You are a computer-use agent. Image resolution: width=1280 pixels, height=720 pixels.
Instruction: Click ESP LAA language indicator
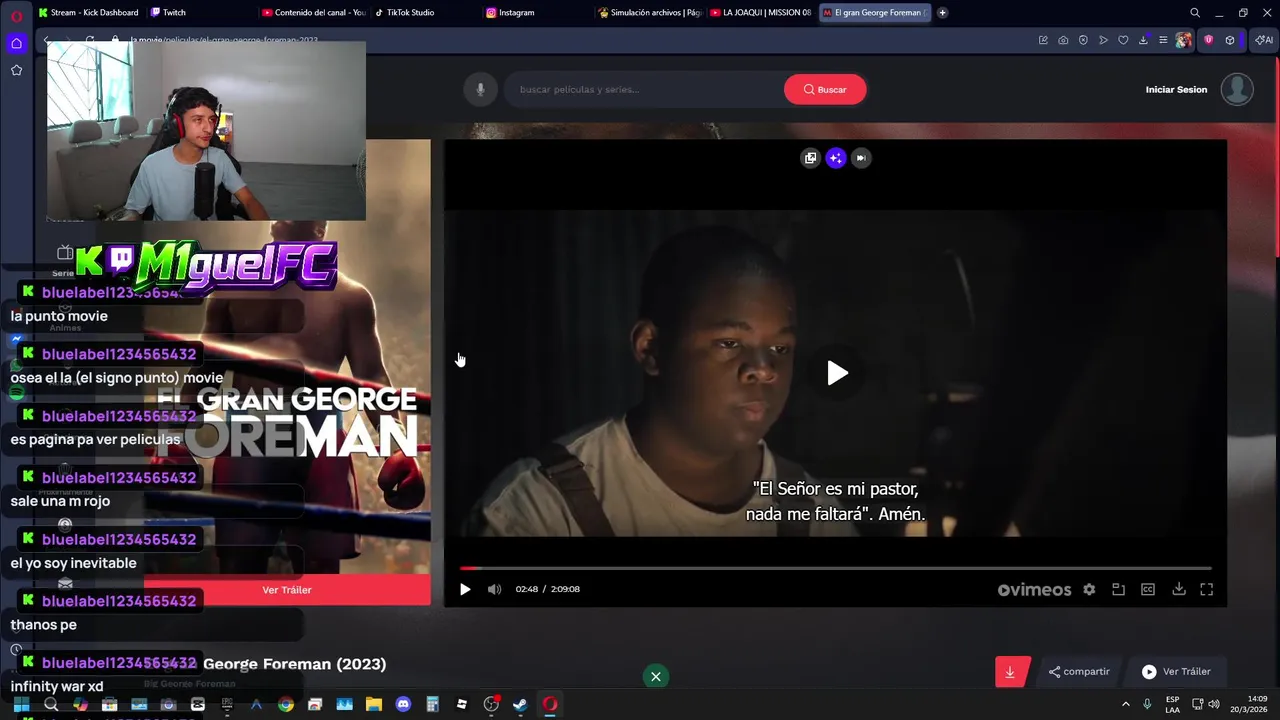[1172, 704]
